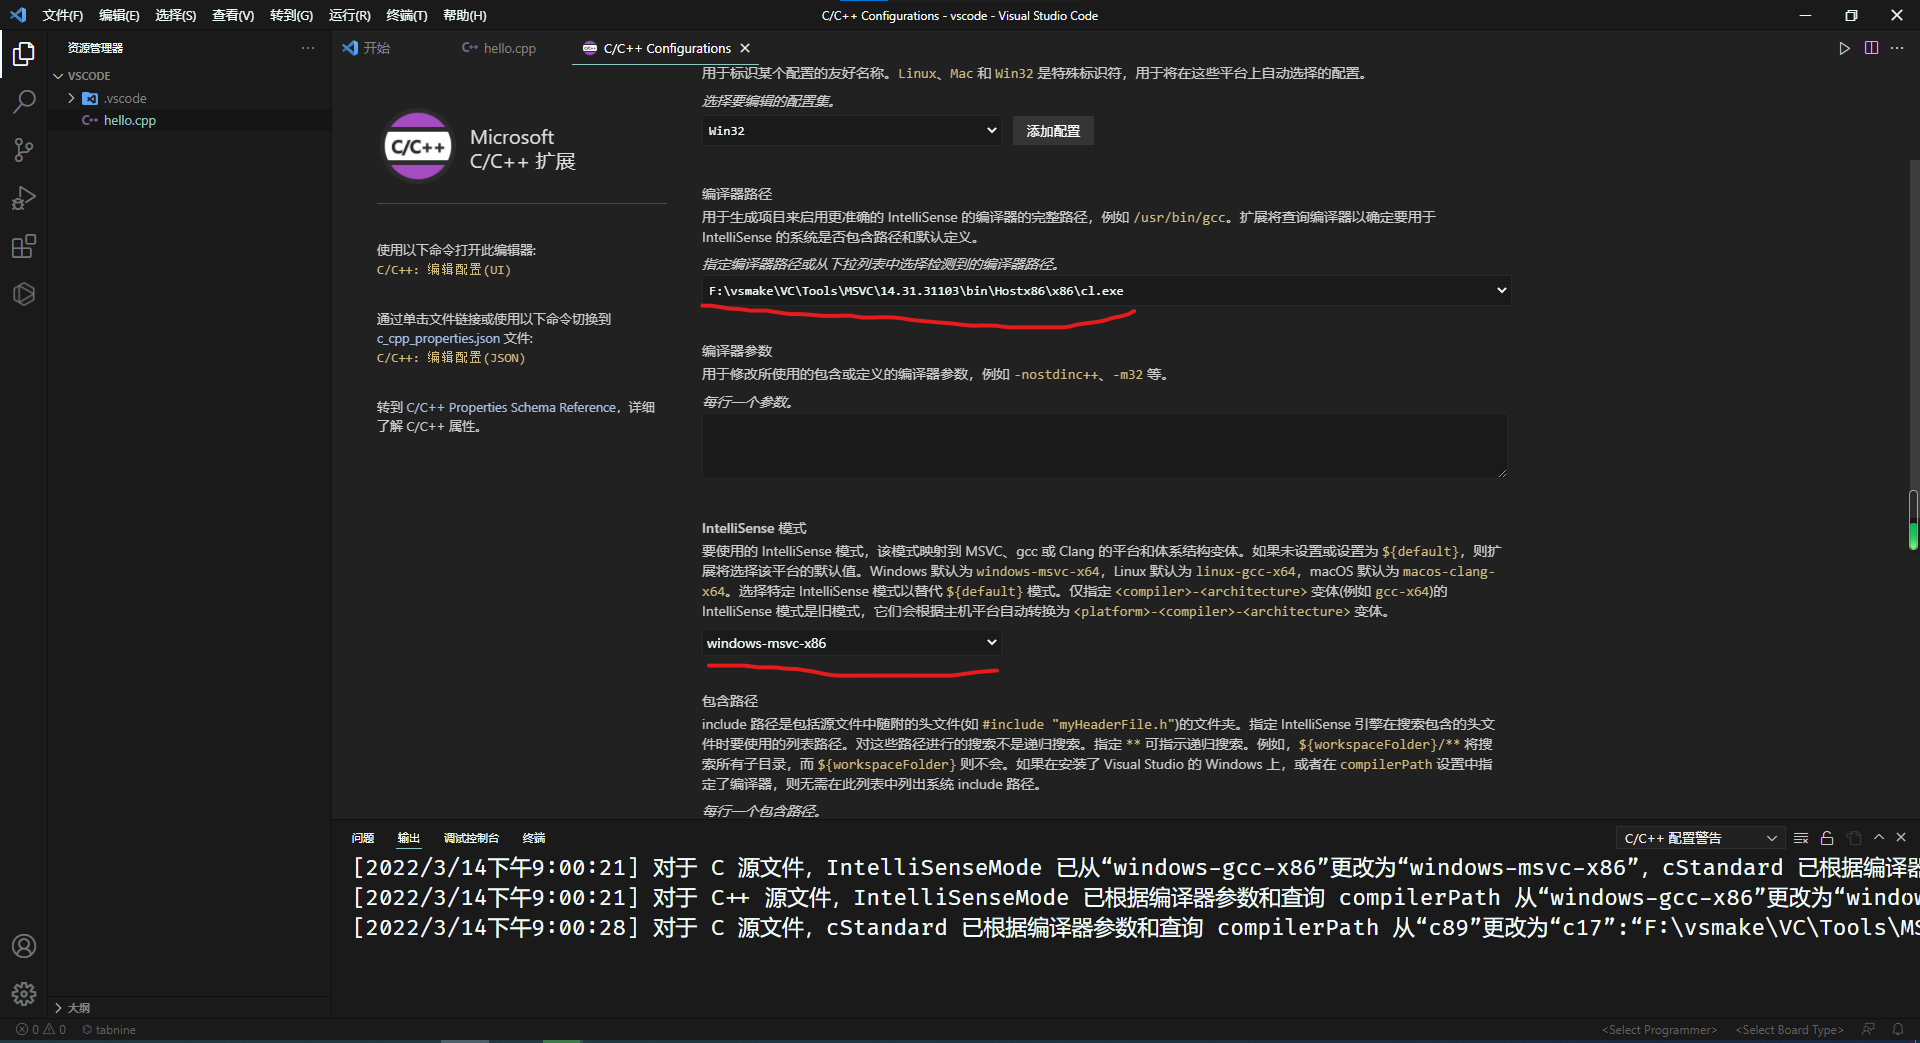Open editor more actions menu
Viewport: 1920px width, 1043px height.
(x=1897, y=48)
